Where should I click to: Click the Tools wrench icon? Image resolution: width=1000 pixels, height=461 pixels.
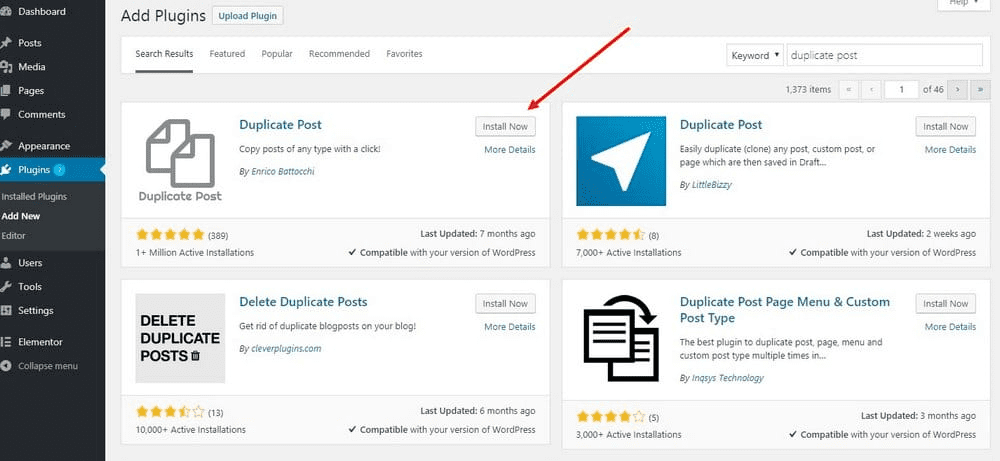6,287
